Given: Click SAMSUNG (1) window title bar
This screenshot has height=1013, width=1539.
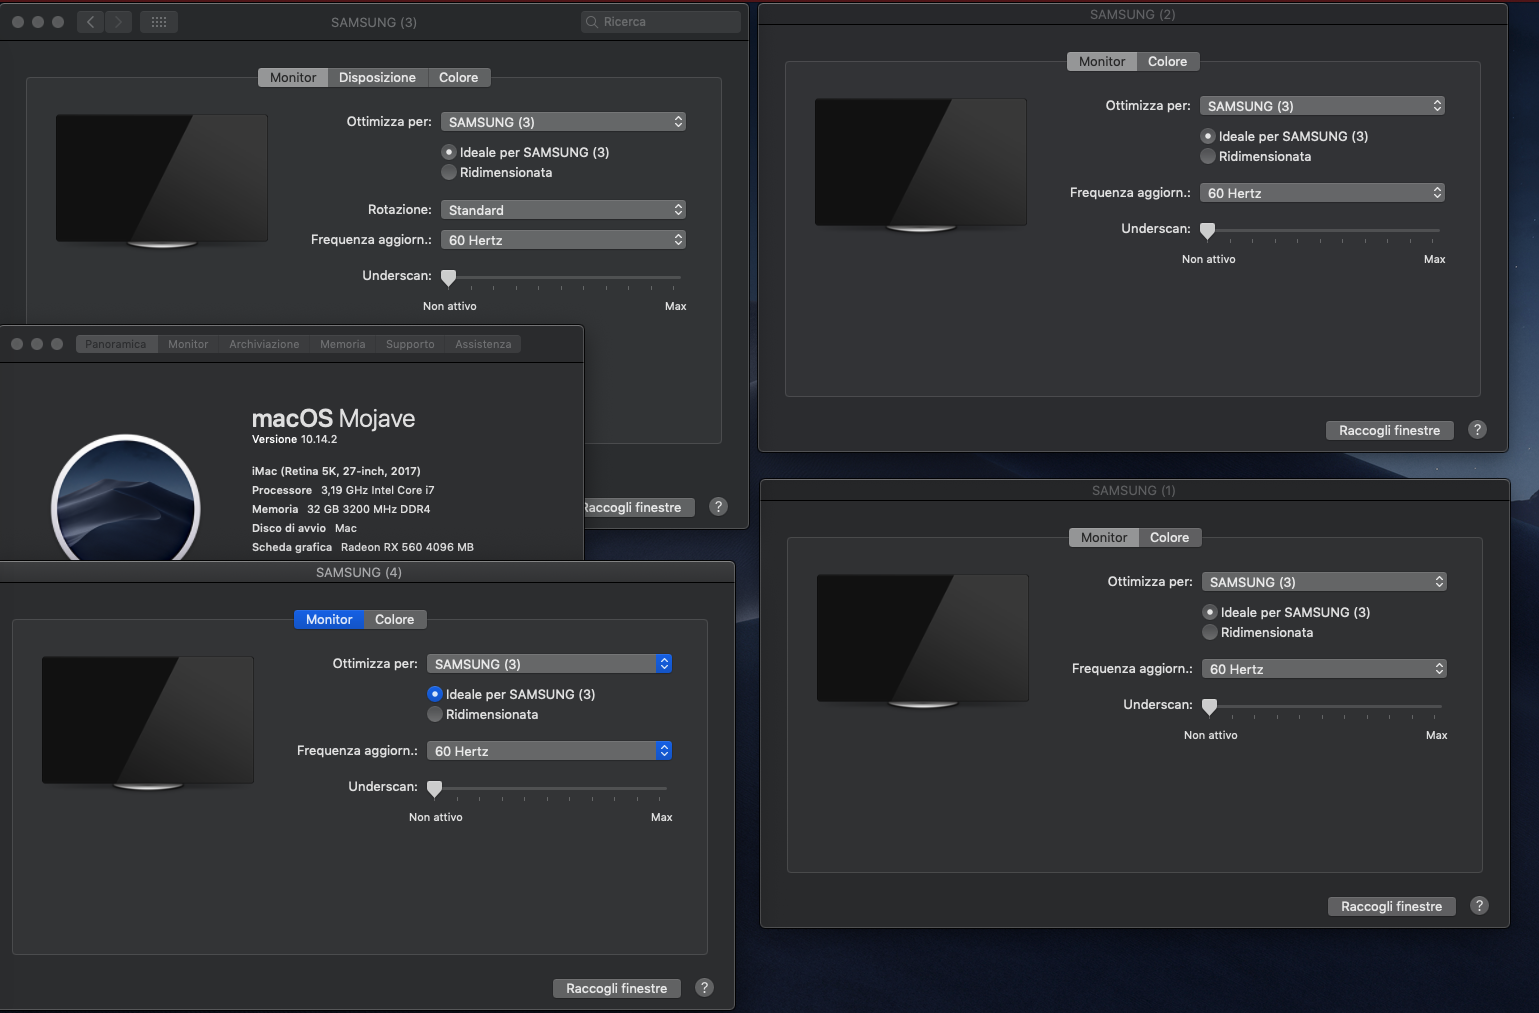Looking at the screenshot, I should coord(1134,490).
